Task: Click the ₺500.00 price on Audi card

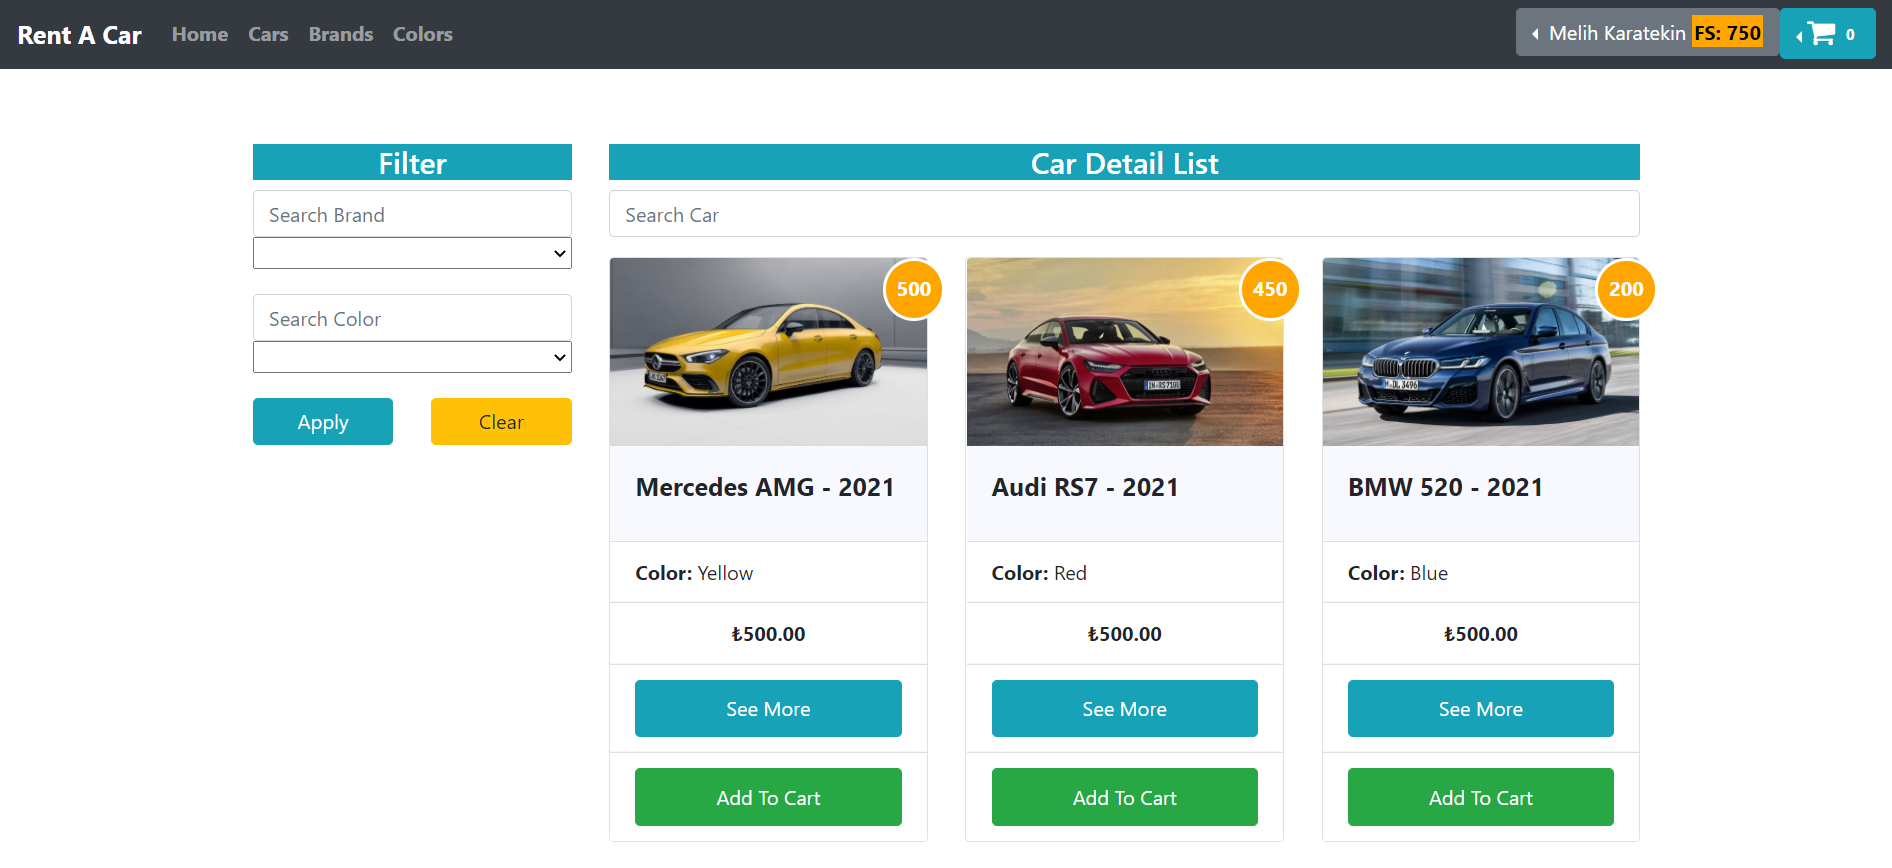Action: [1124, 634]
